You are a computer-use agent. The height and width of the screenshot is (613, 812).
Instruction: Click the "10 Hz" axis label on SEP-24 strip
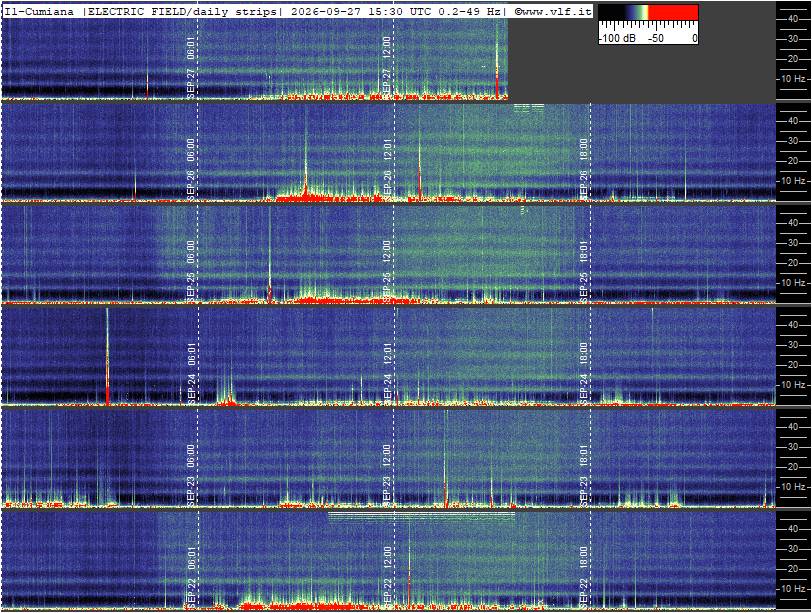pos(794,385)
